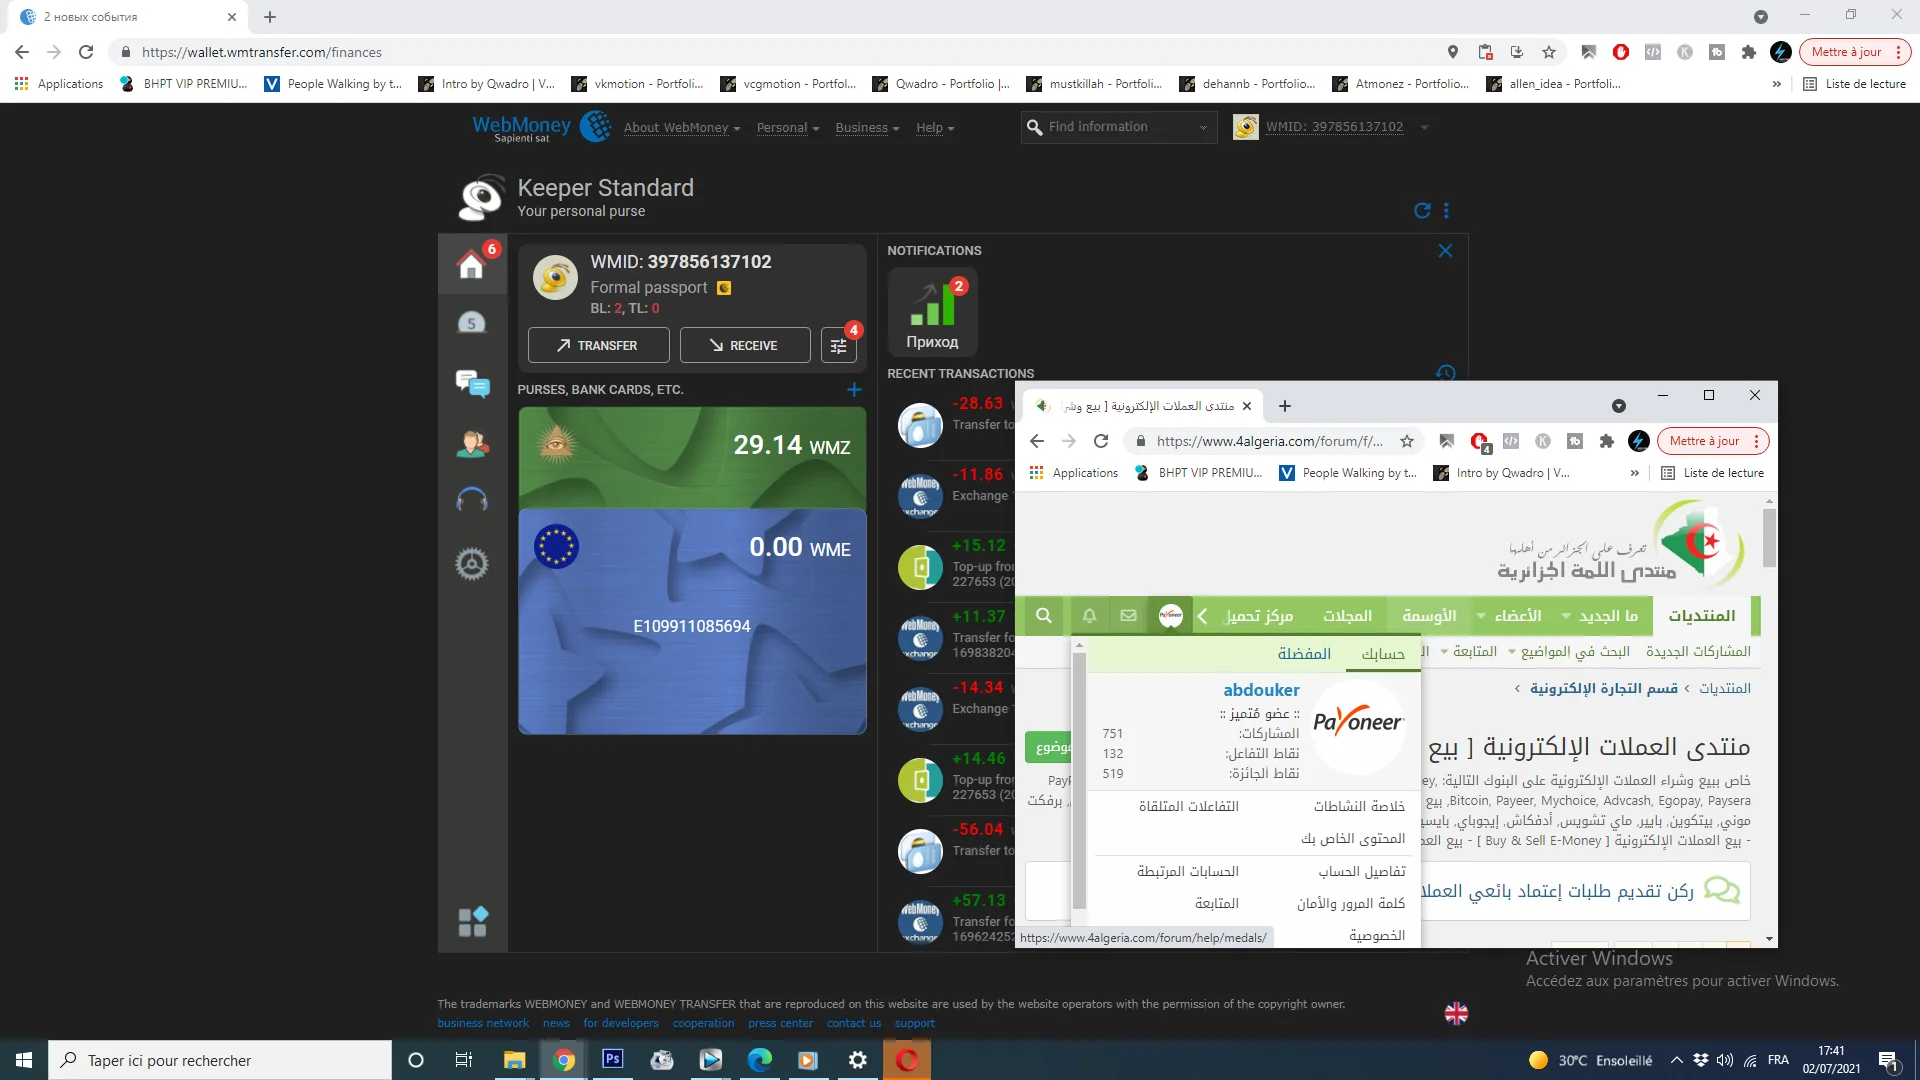The height and width of the screenshot is (1080, 1920).
Task: Select the 29.14 WMZ purse card
Action: [x=692, y=457]
